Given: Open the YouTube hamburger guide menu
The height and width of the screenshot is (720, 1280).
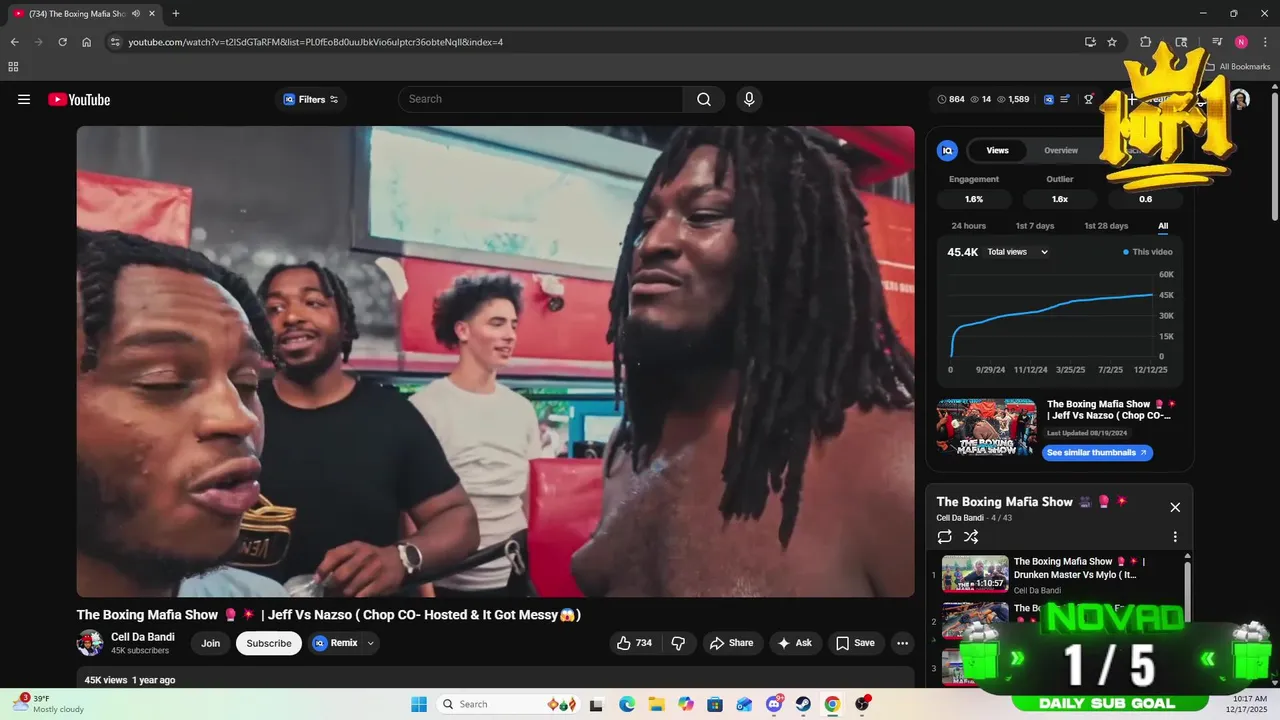Looking at the screenshot, I should coord(24,99).
